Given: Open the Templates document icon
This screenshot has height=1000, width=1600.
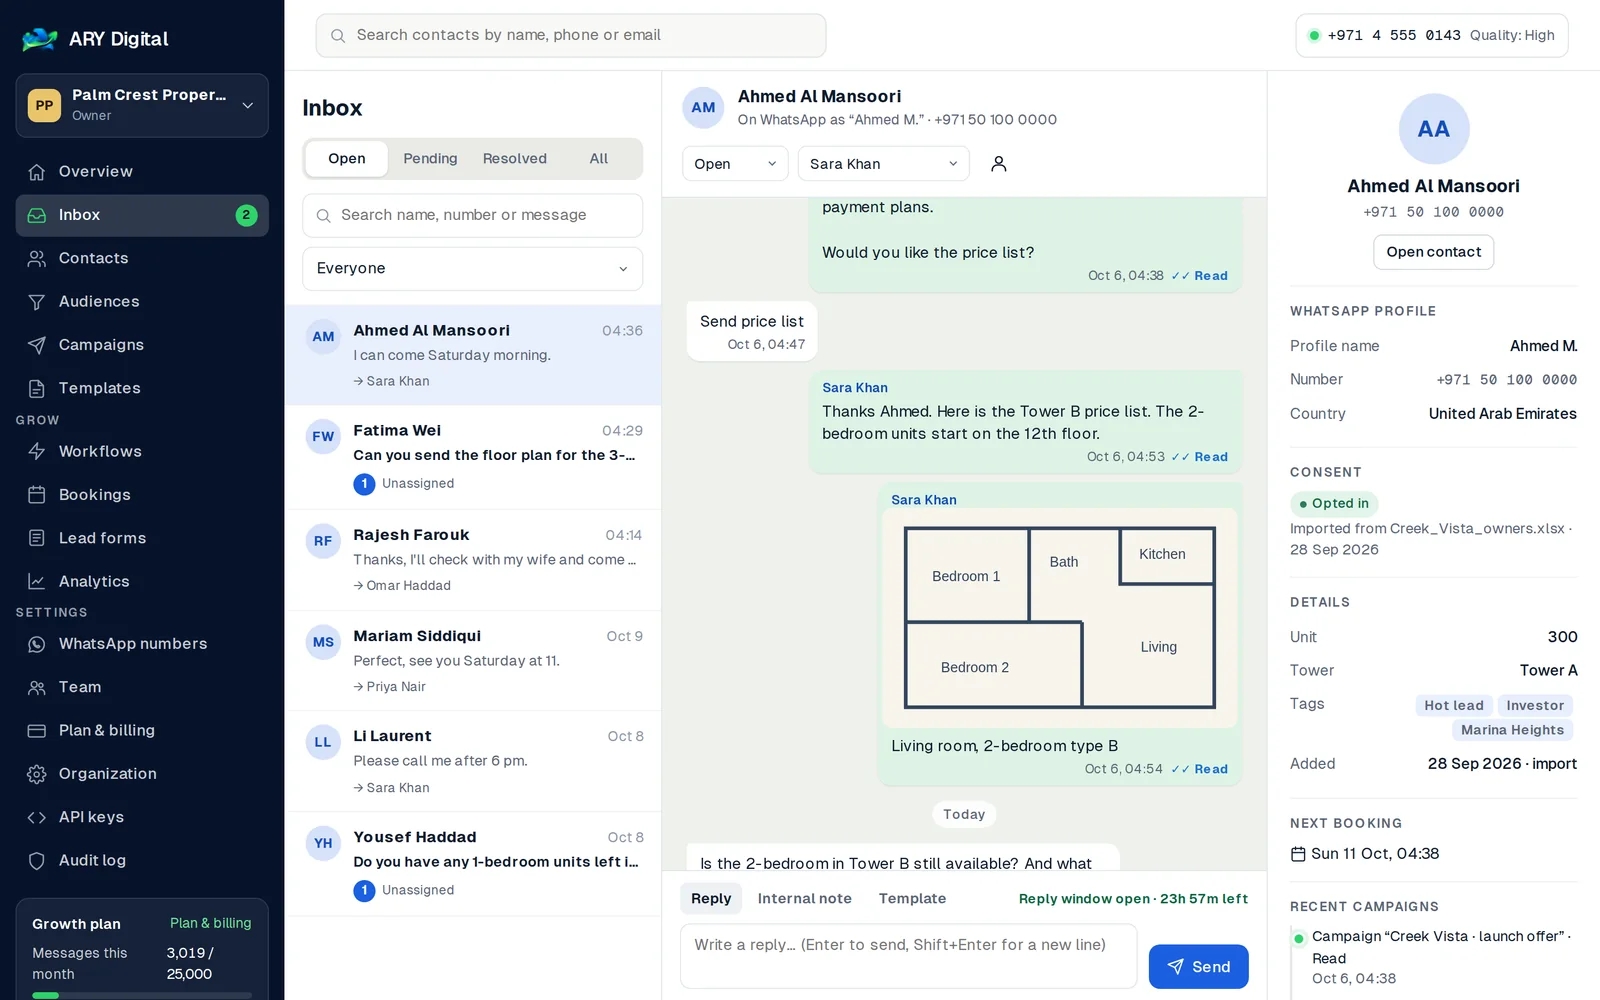Looking at the screenshot, I should click(x=37, y=388).
